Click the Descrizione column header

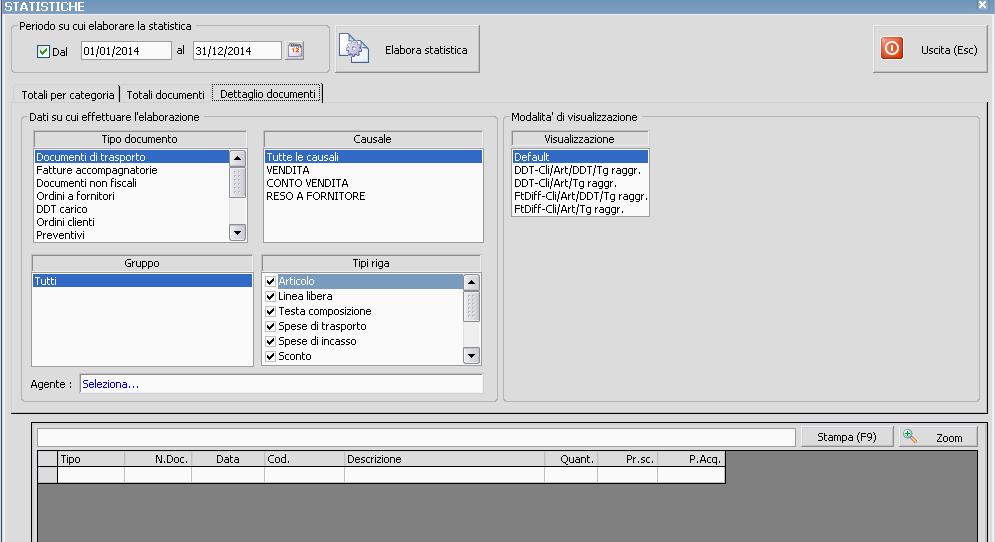click(x=444, y=459)
